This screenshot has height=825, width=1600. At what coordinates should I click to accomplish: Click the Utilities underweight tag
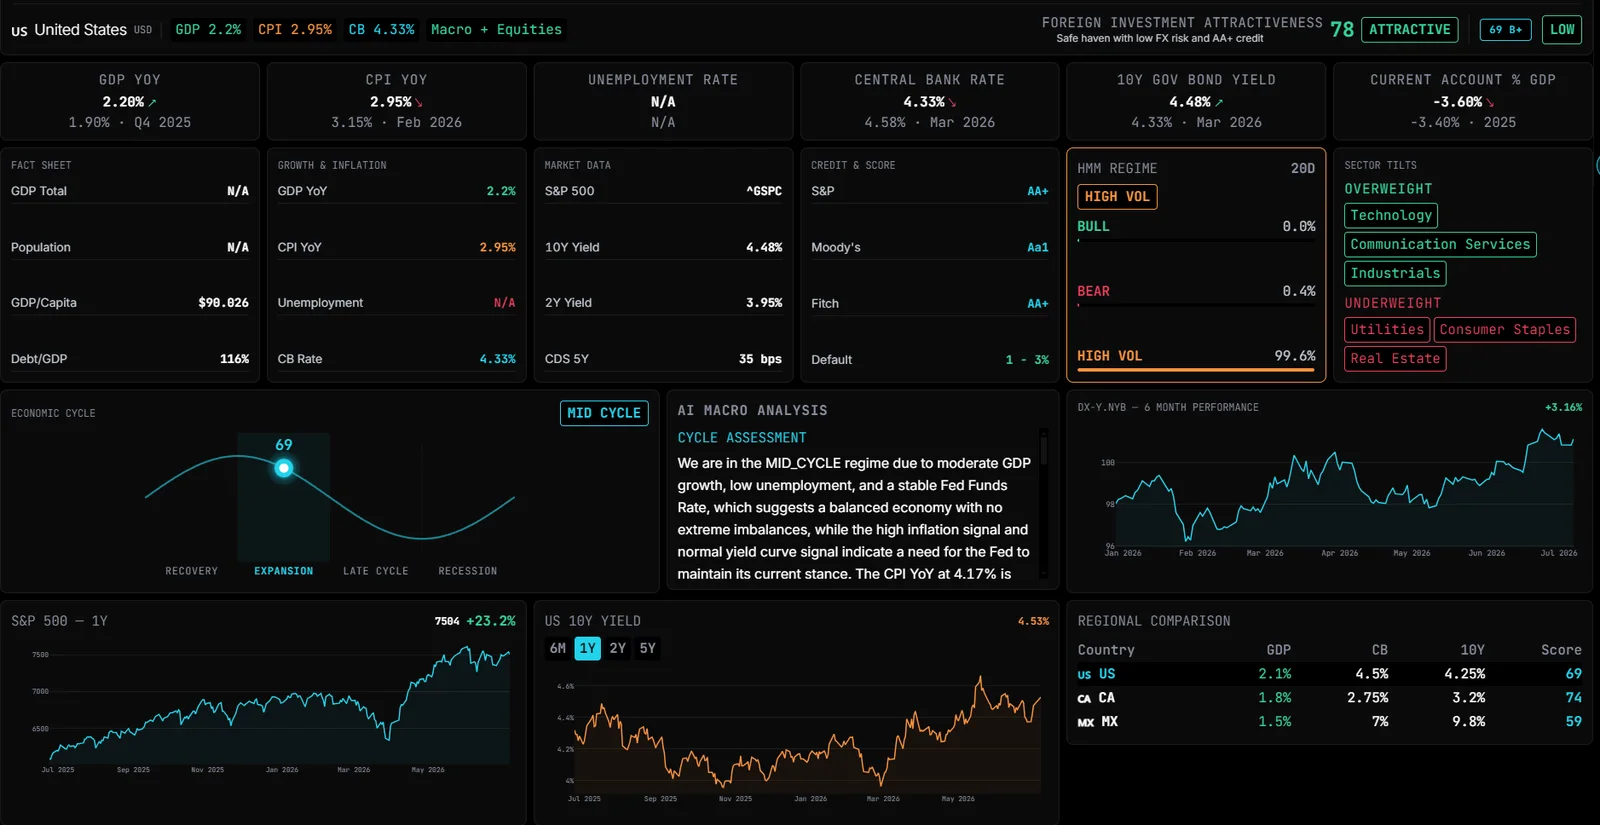pyautogui.click(x=1387, y=329)
